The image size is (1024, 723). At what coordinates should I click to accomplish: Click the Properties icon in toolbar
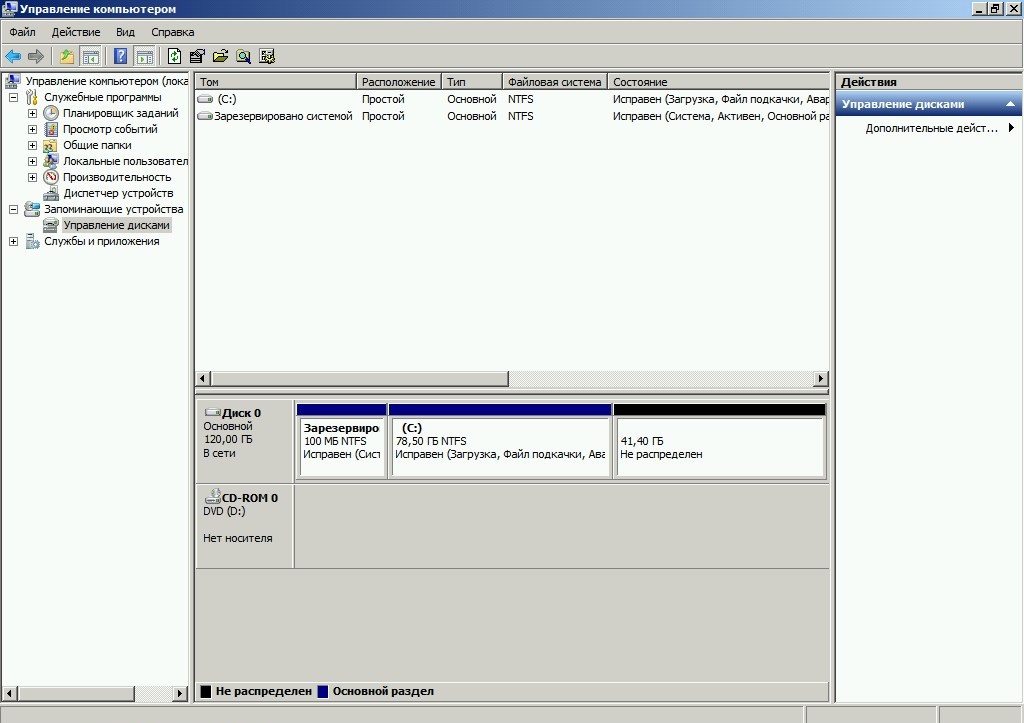197,56
